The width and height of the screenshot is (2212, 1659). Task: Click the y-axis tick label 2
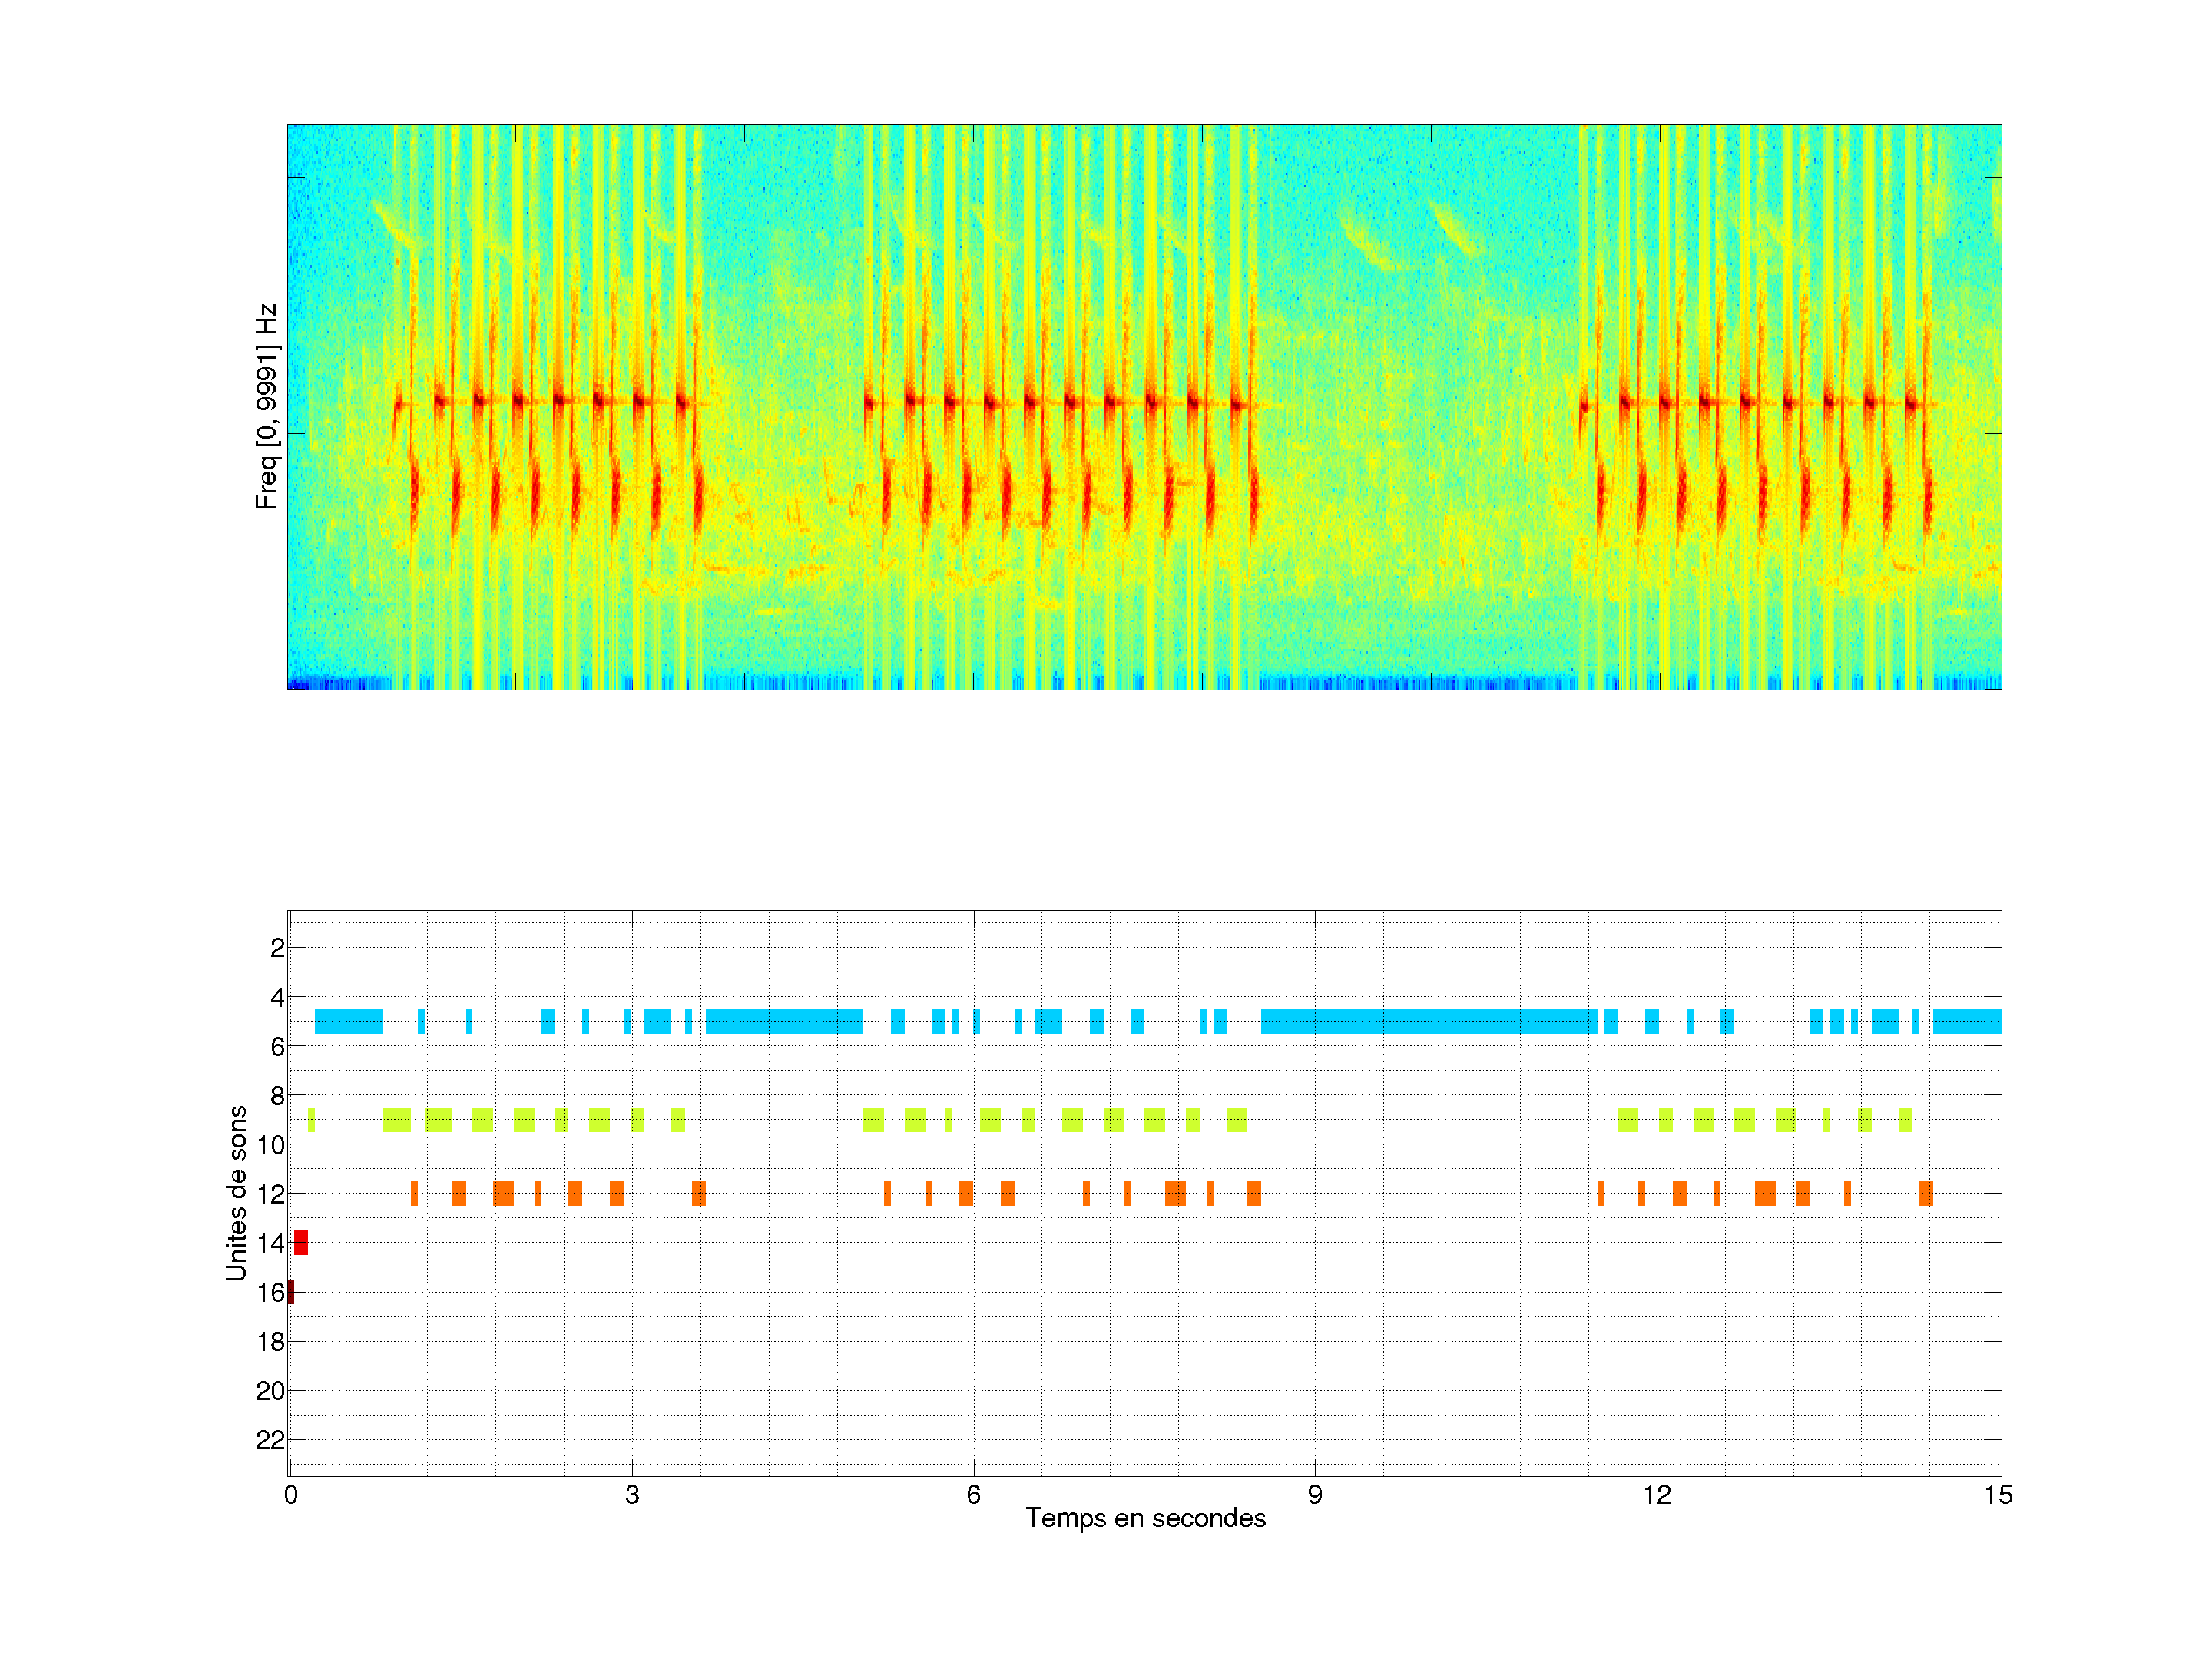point(277,948)
